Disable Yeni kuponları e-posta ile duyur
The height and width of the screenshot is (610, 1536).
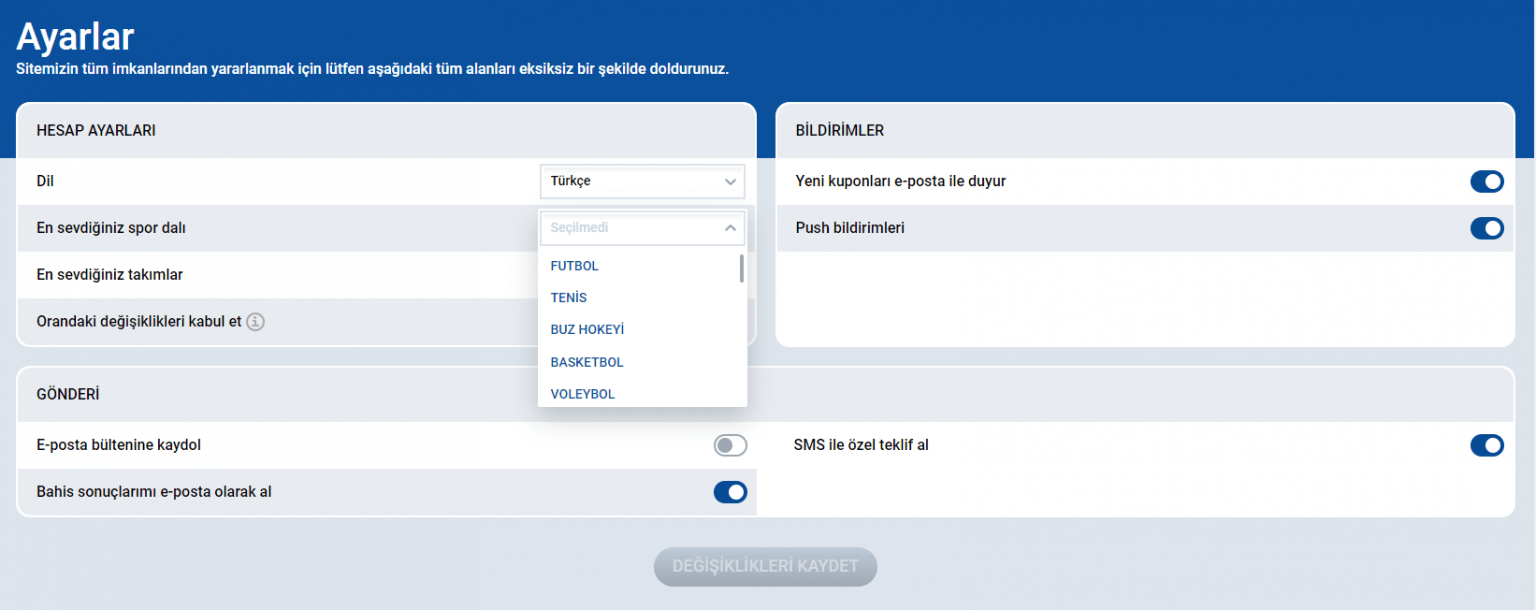pos(1486,182)
